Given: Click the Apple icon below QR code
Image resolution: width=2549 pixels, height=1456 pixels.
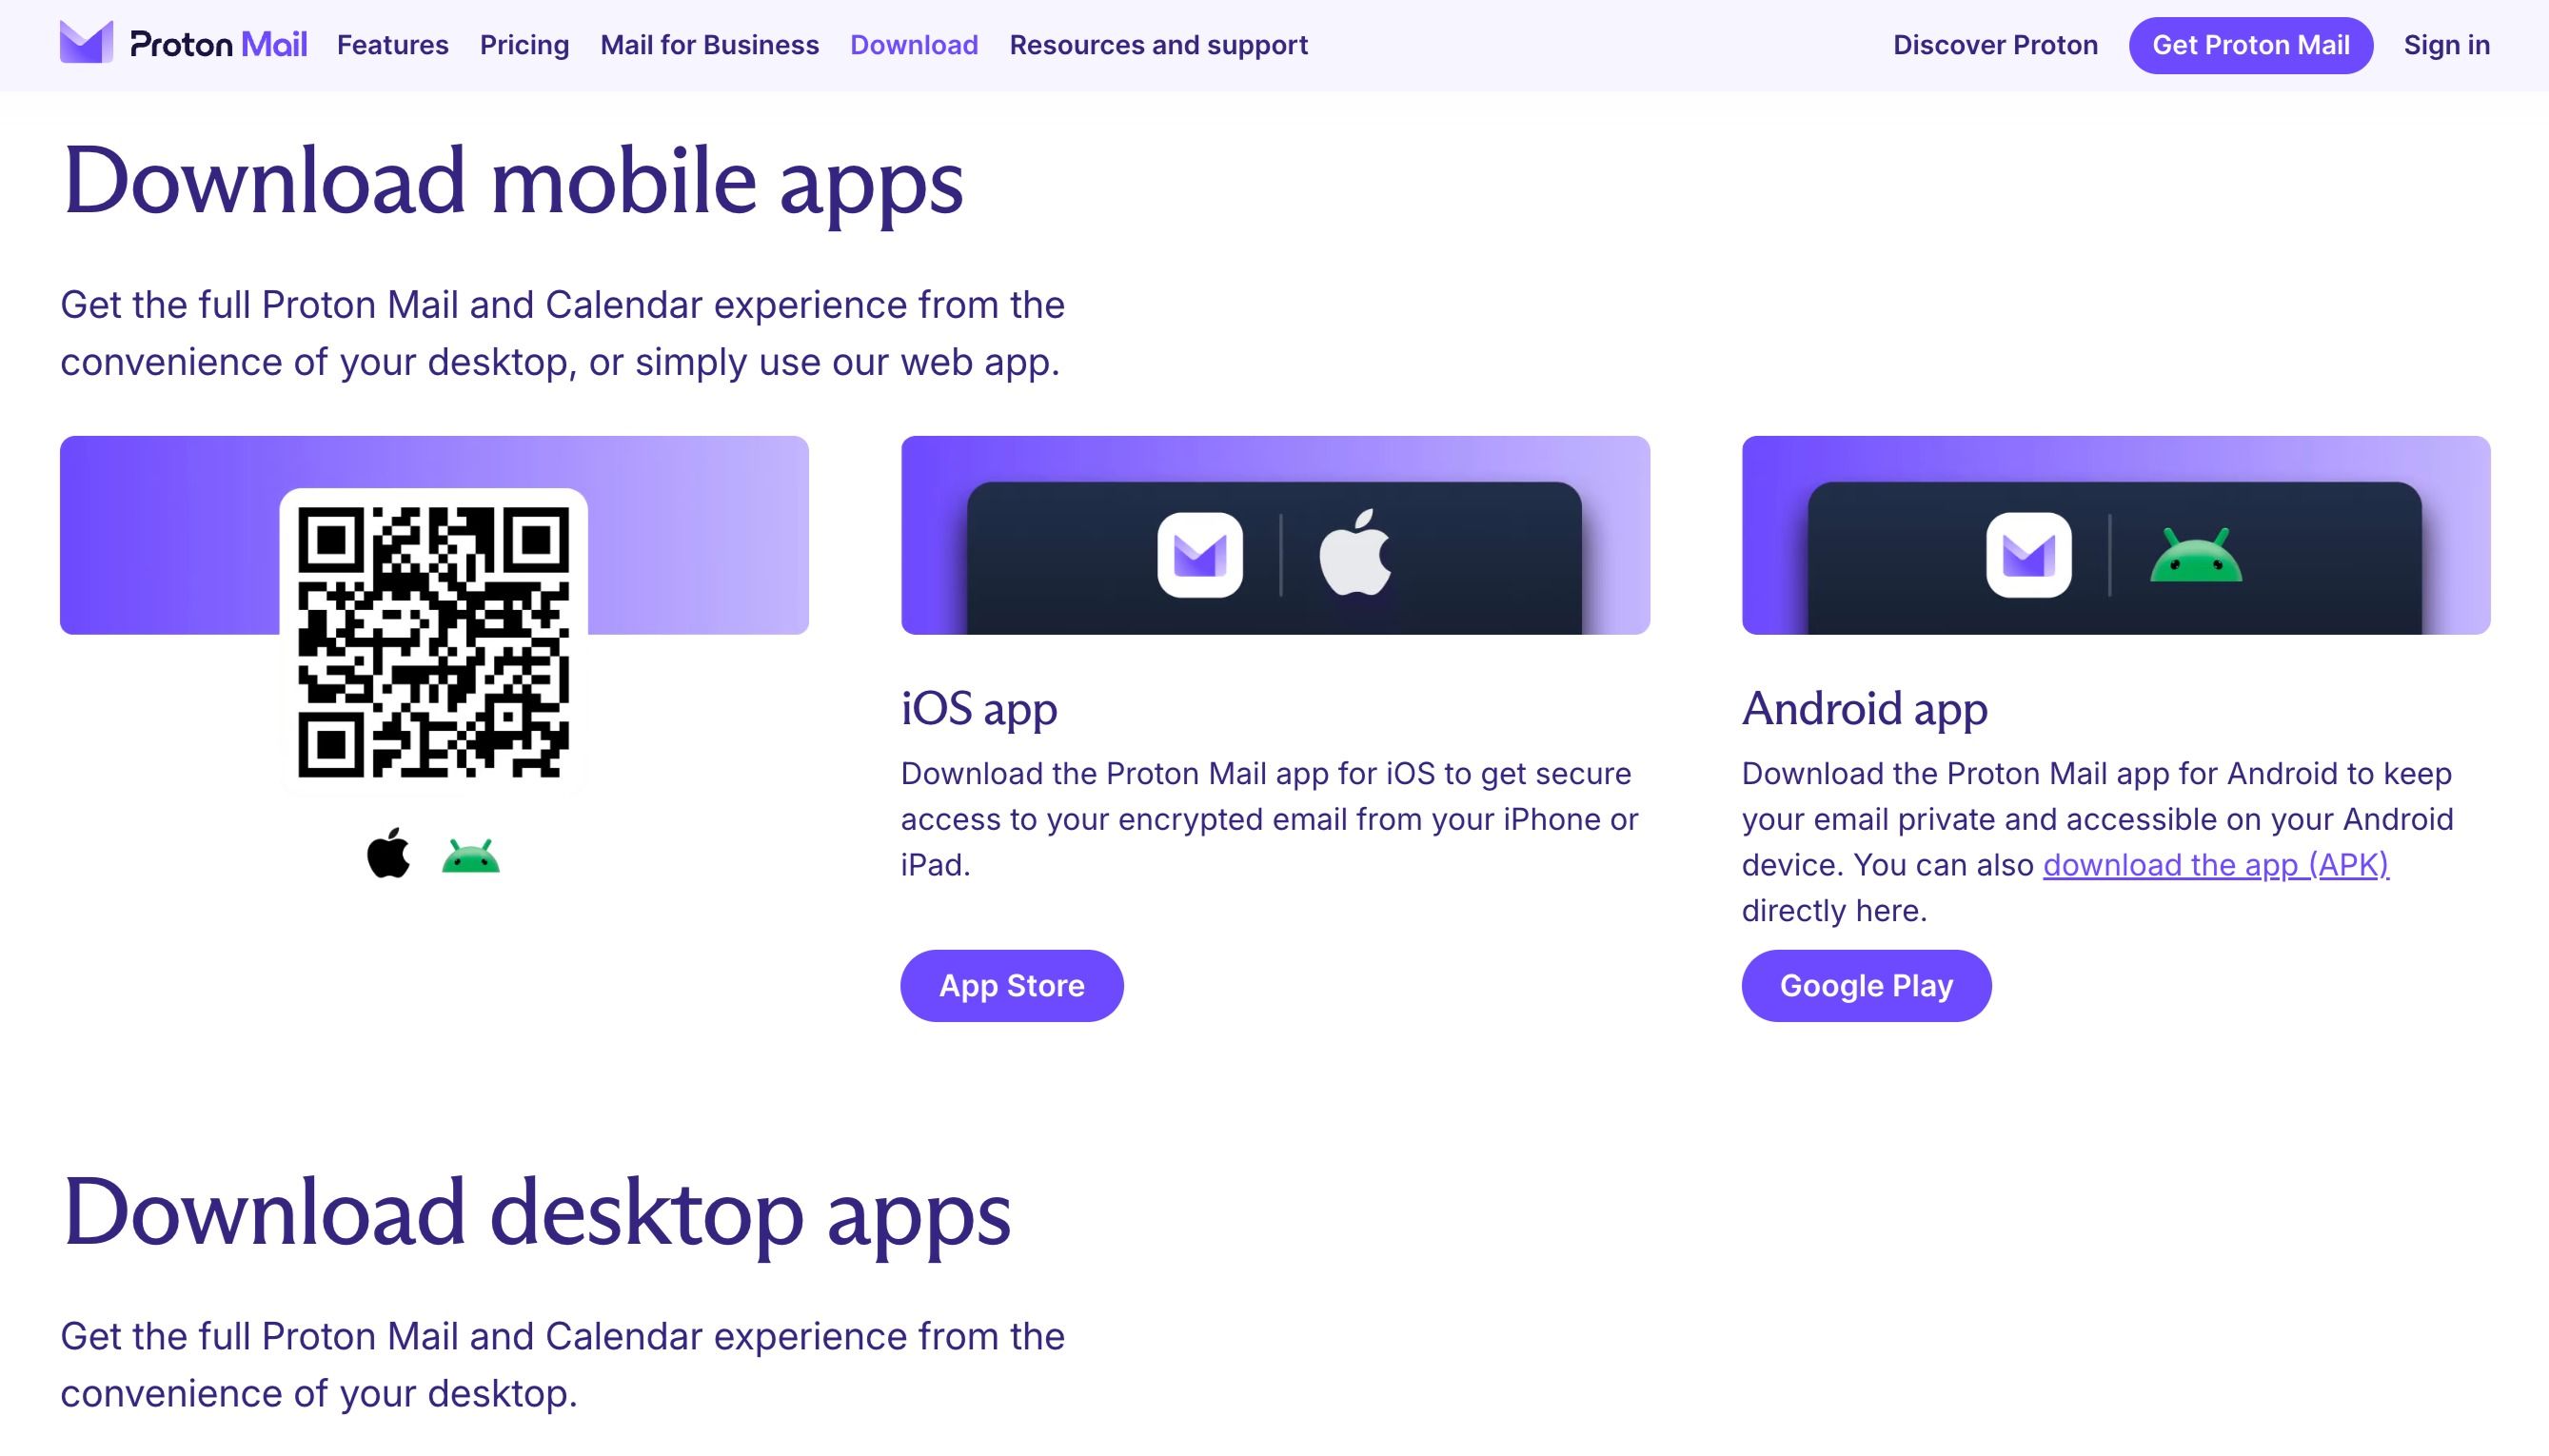Looking at the screenshot, I should point(388,853).
